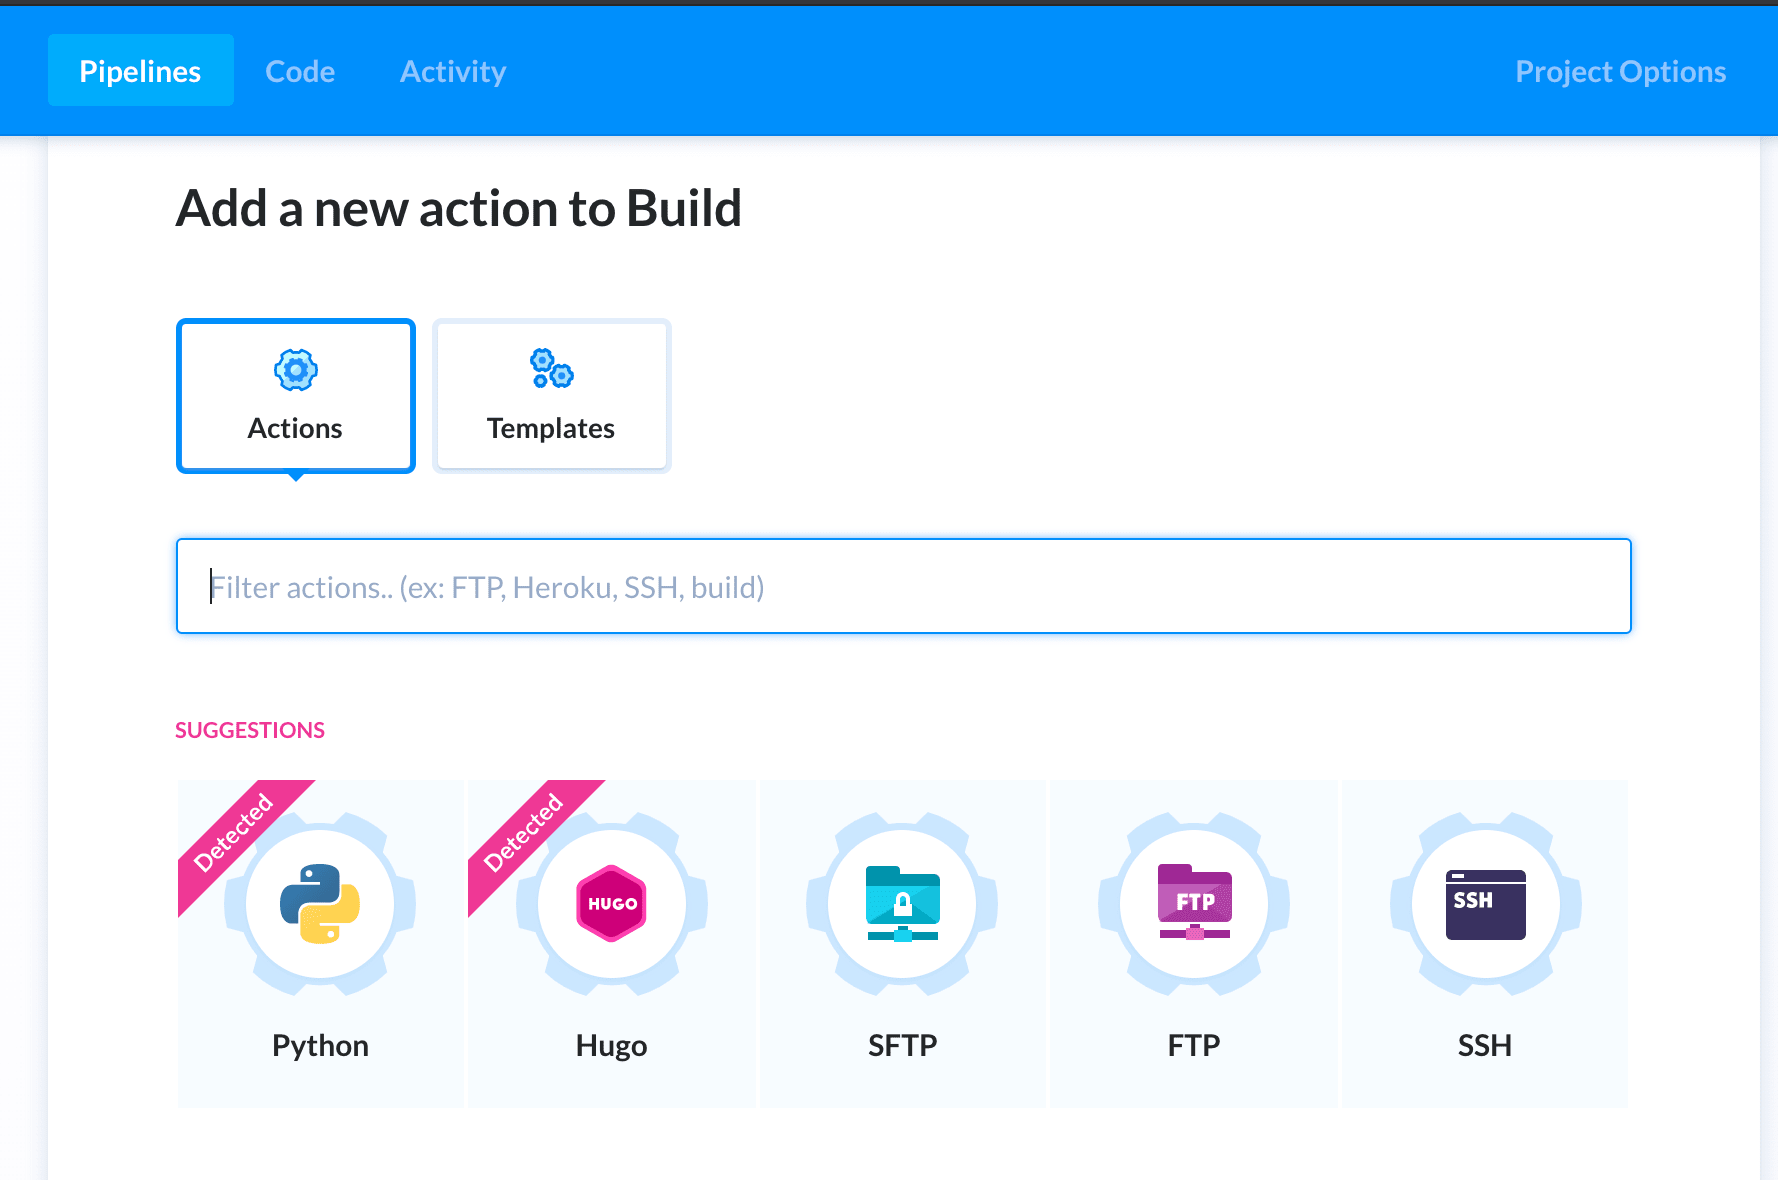Click the 'Add a new action to Build' title
The height and width of the screenshot is (1180, 1778).
[459, 209]
